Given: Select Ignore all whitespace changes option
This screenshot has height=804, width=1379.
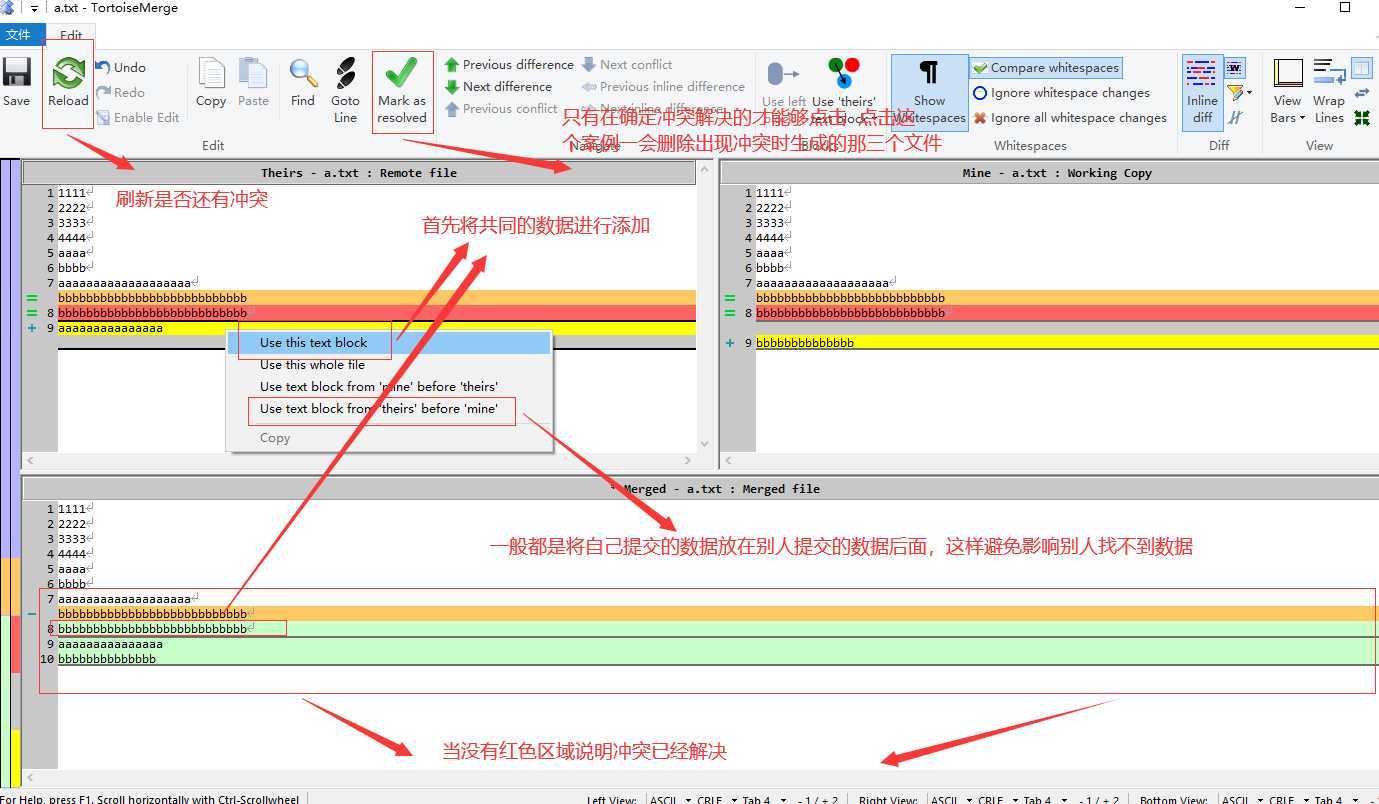Looking at the screenshot, I should click(1069, 117).
